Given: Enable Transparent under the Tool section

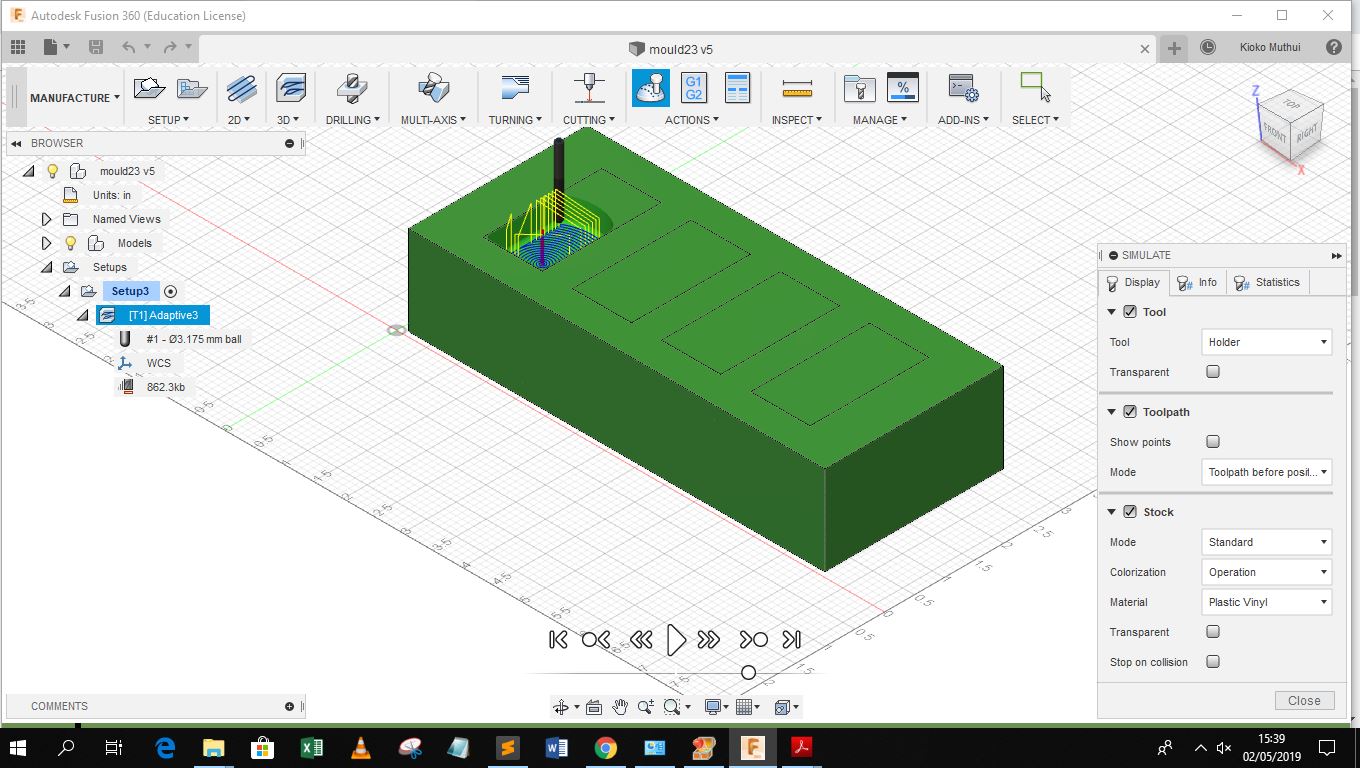Looking at the screenshot, I should point(1213,372).
